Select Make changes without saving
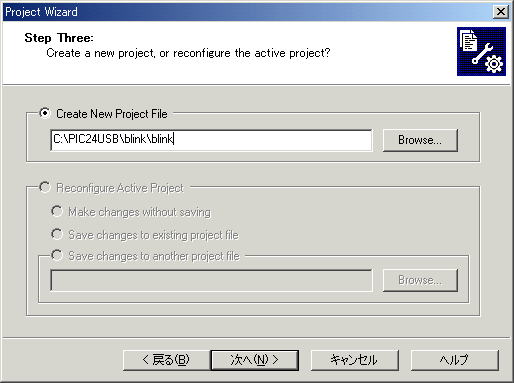 (57, 211)
